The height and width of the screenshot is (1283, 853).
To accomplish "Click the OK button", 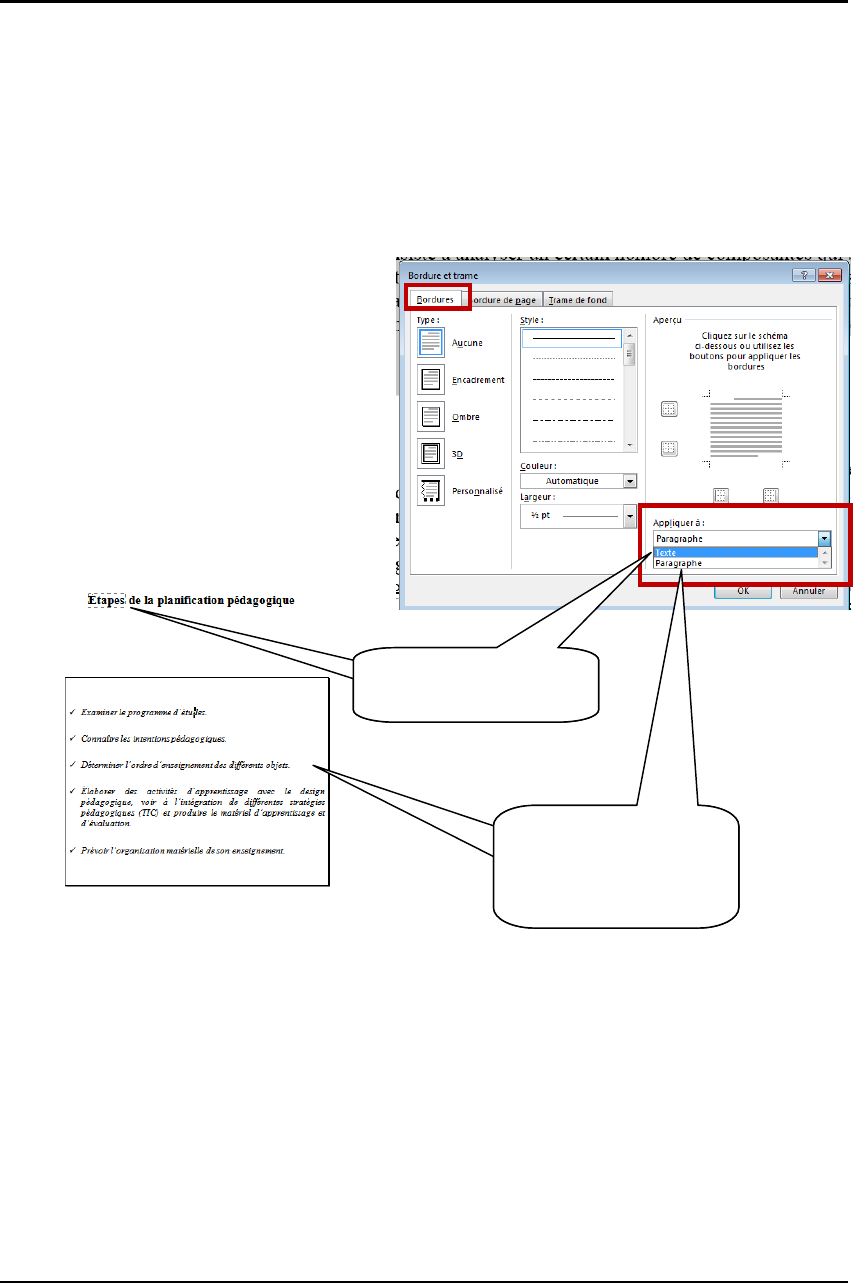I will tap(743, 591).
